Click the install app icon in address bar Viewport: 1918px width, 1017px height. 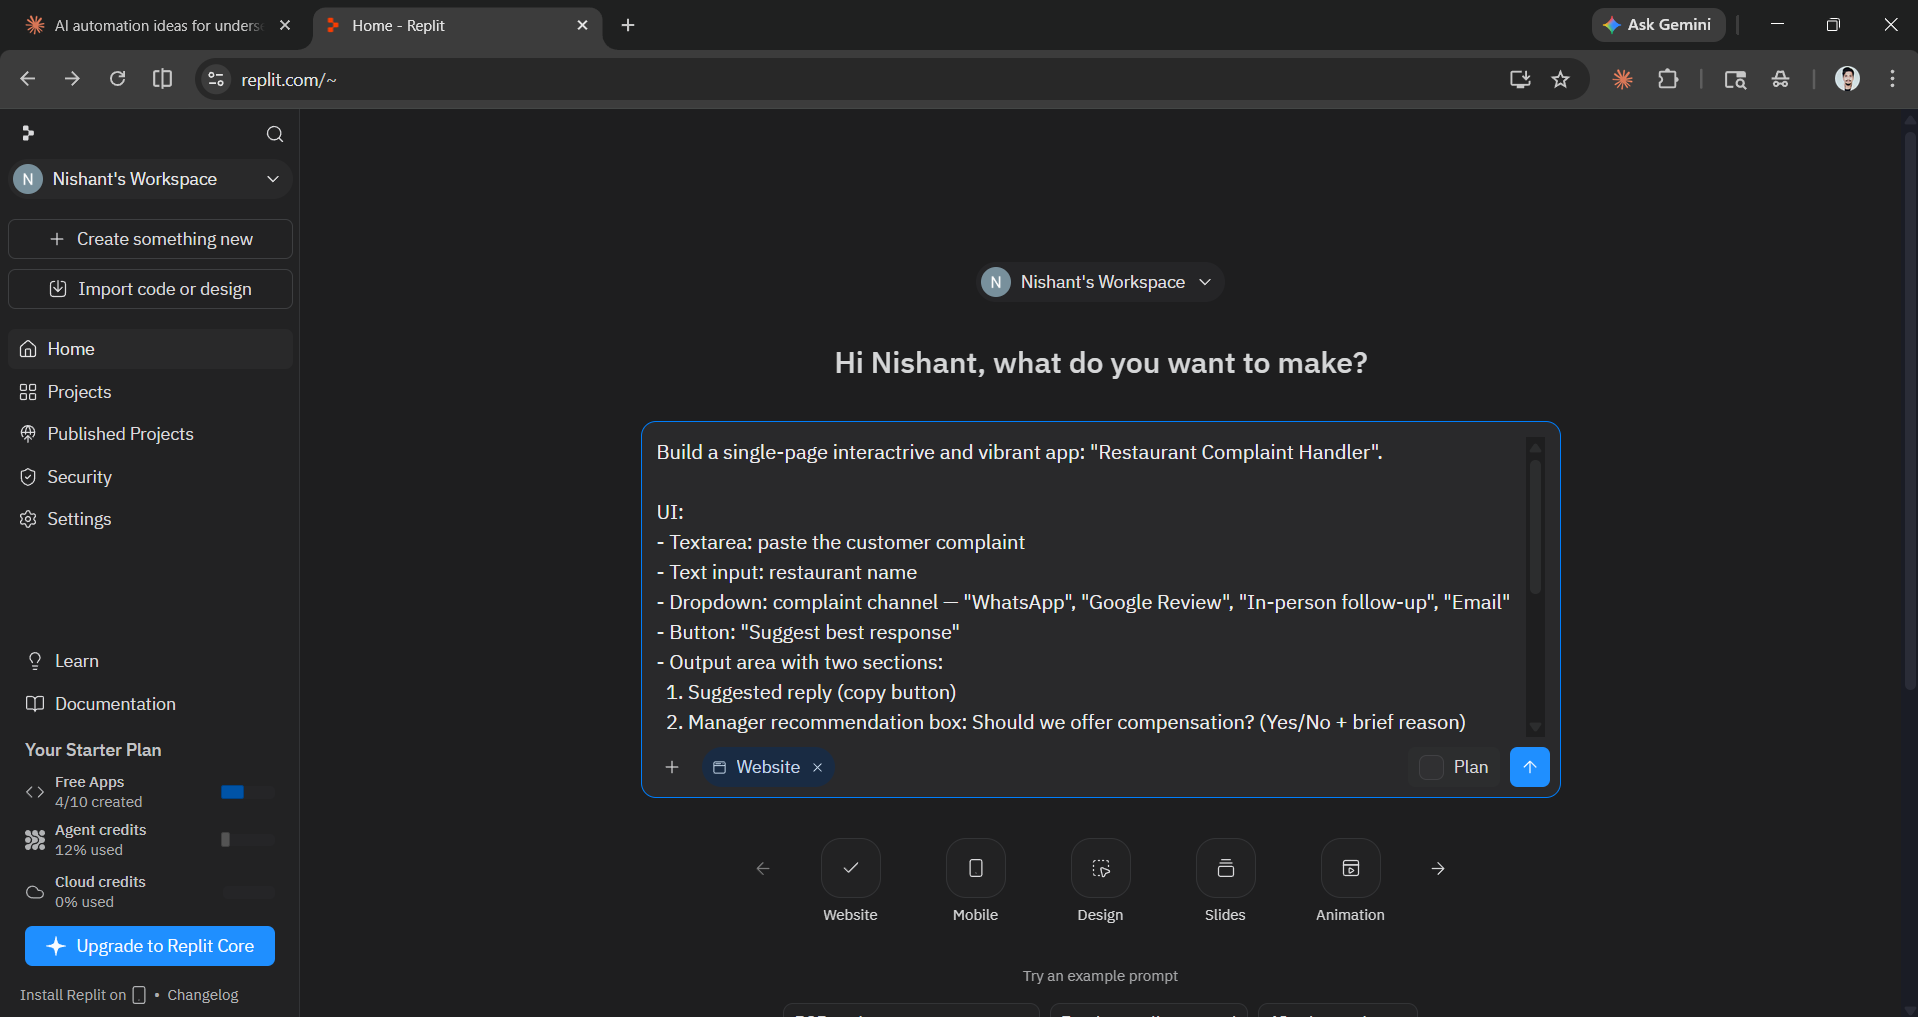1520,79
